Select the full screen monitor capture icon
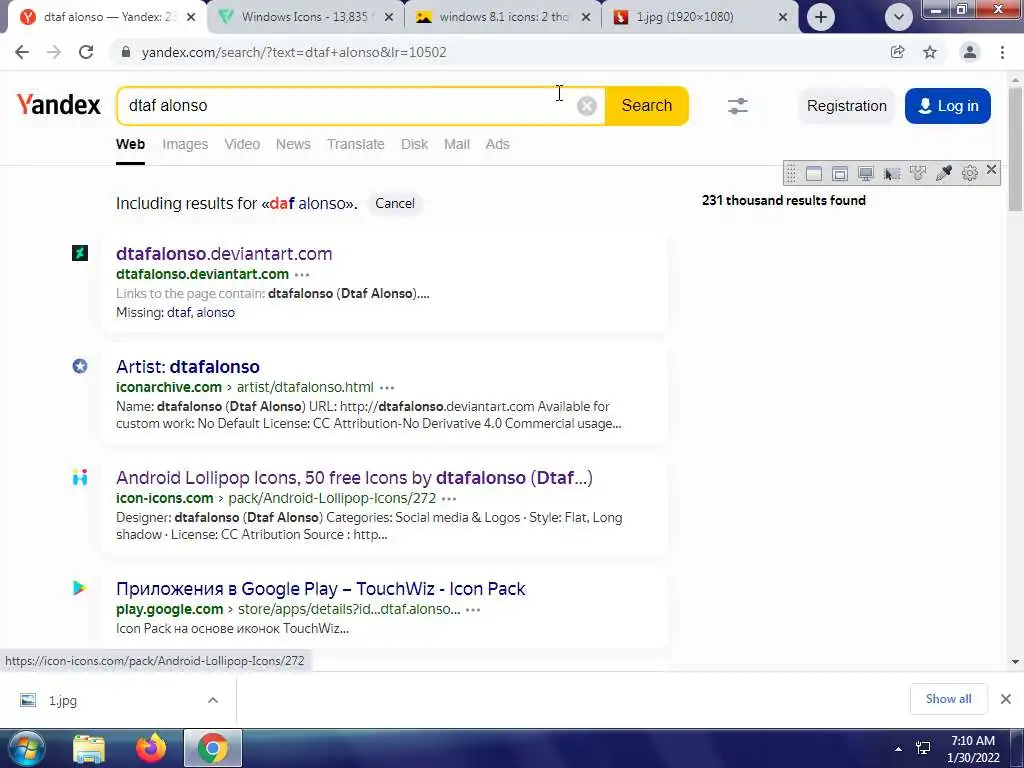 866,173
